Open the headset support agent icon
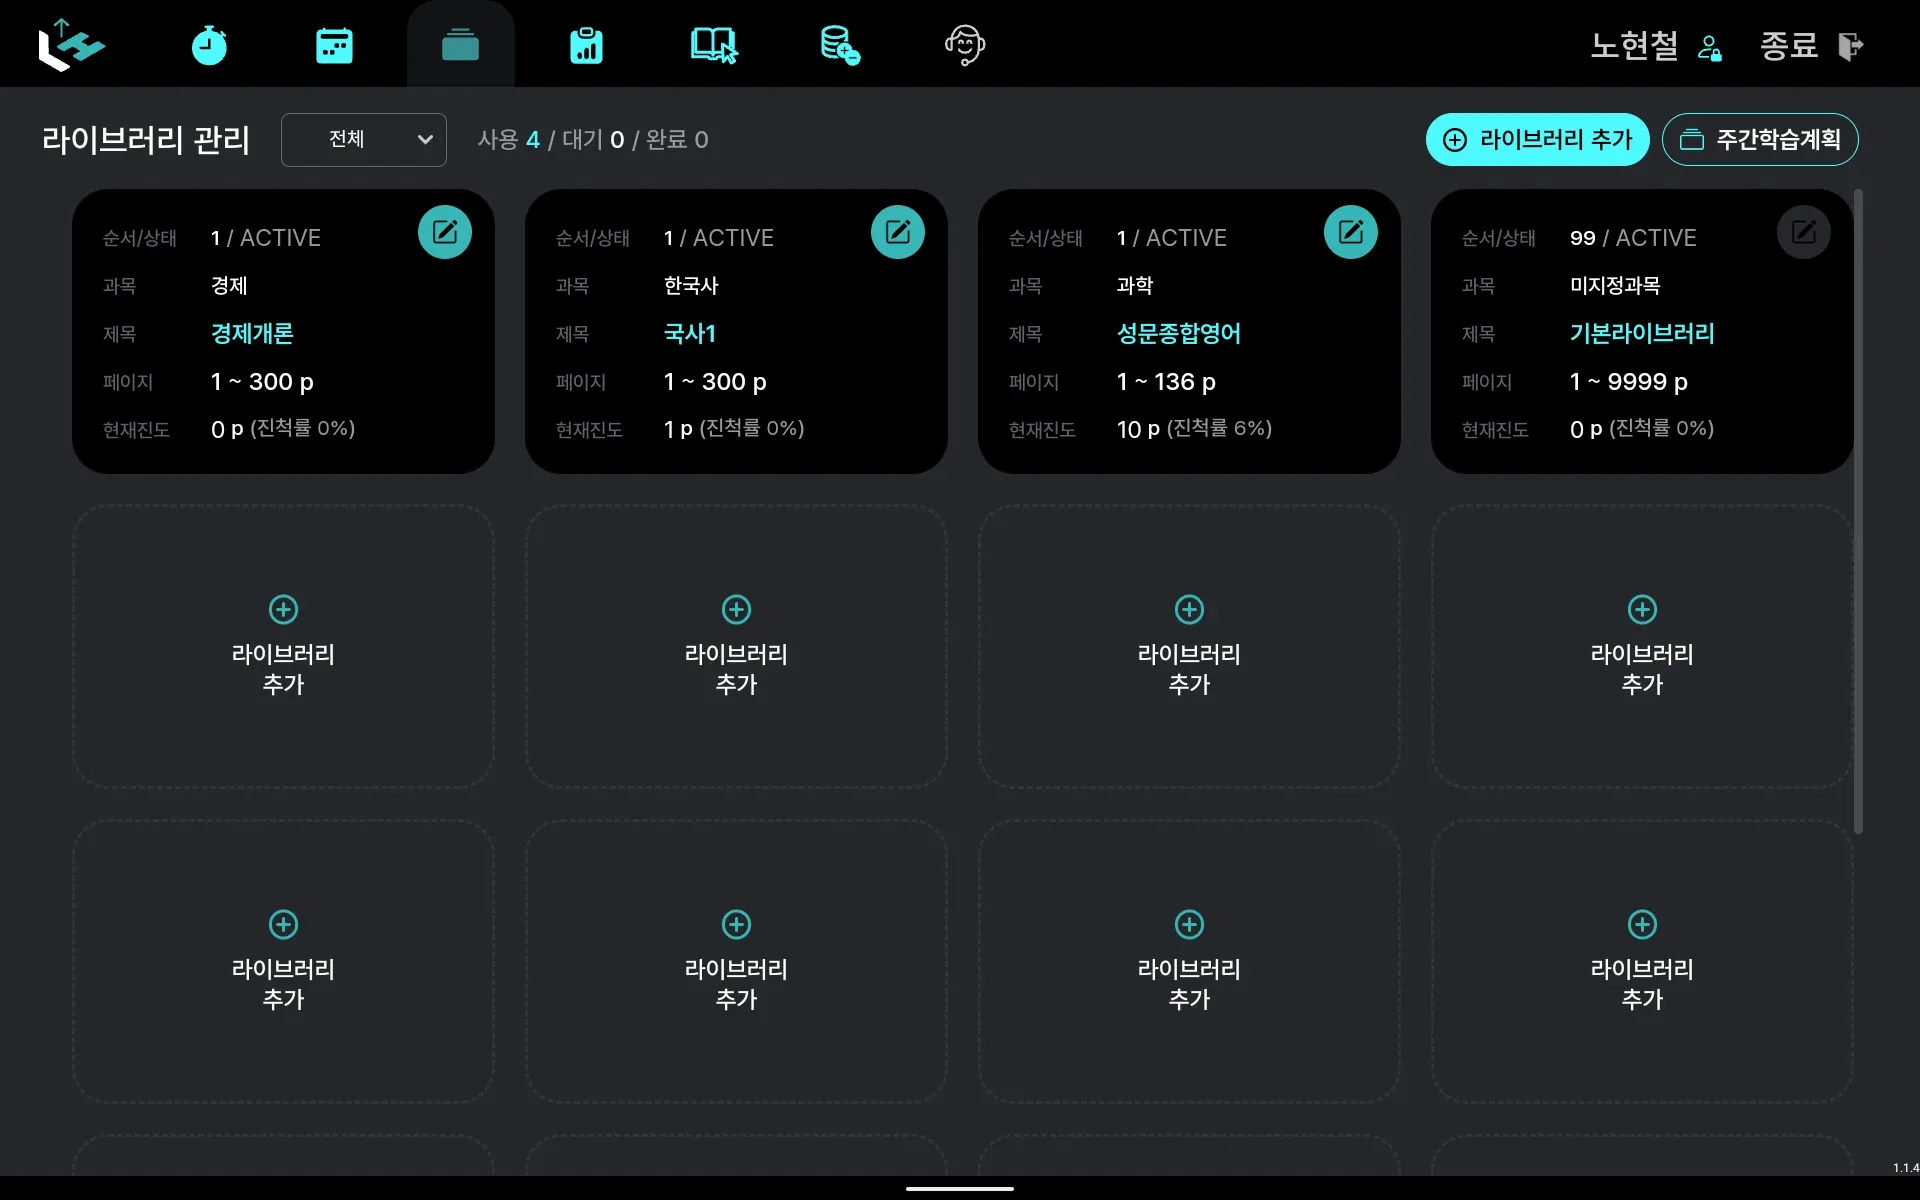This screenshot has height=1200, width=1920. coord(965,45)
